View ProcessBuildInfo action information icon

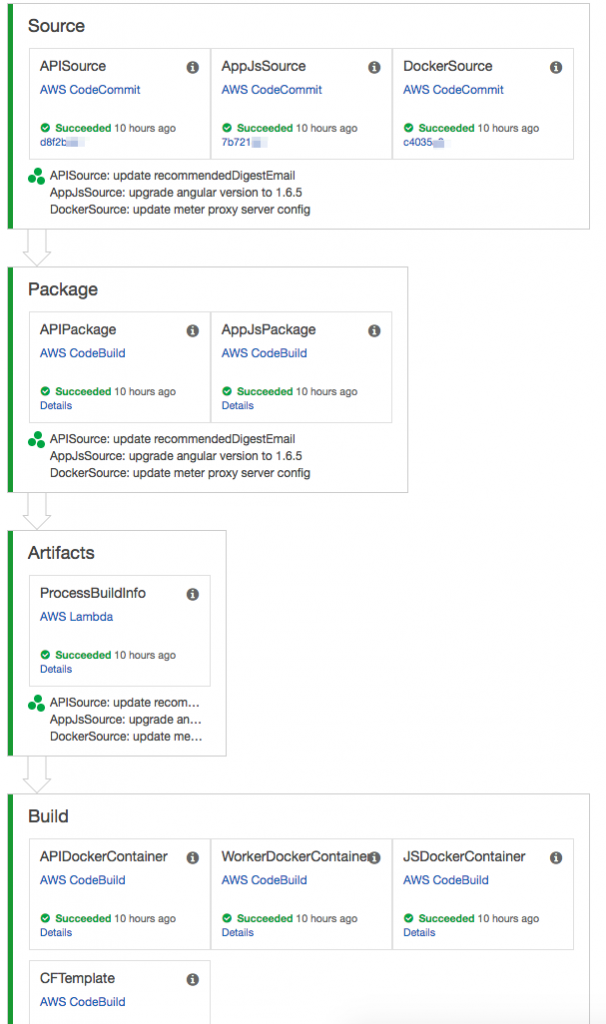coord(194,594)
